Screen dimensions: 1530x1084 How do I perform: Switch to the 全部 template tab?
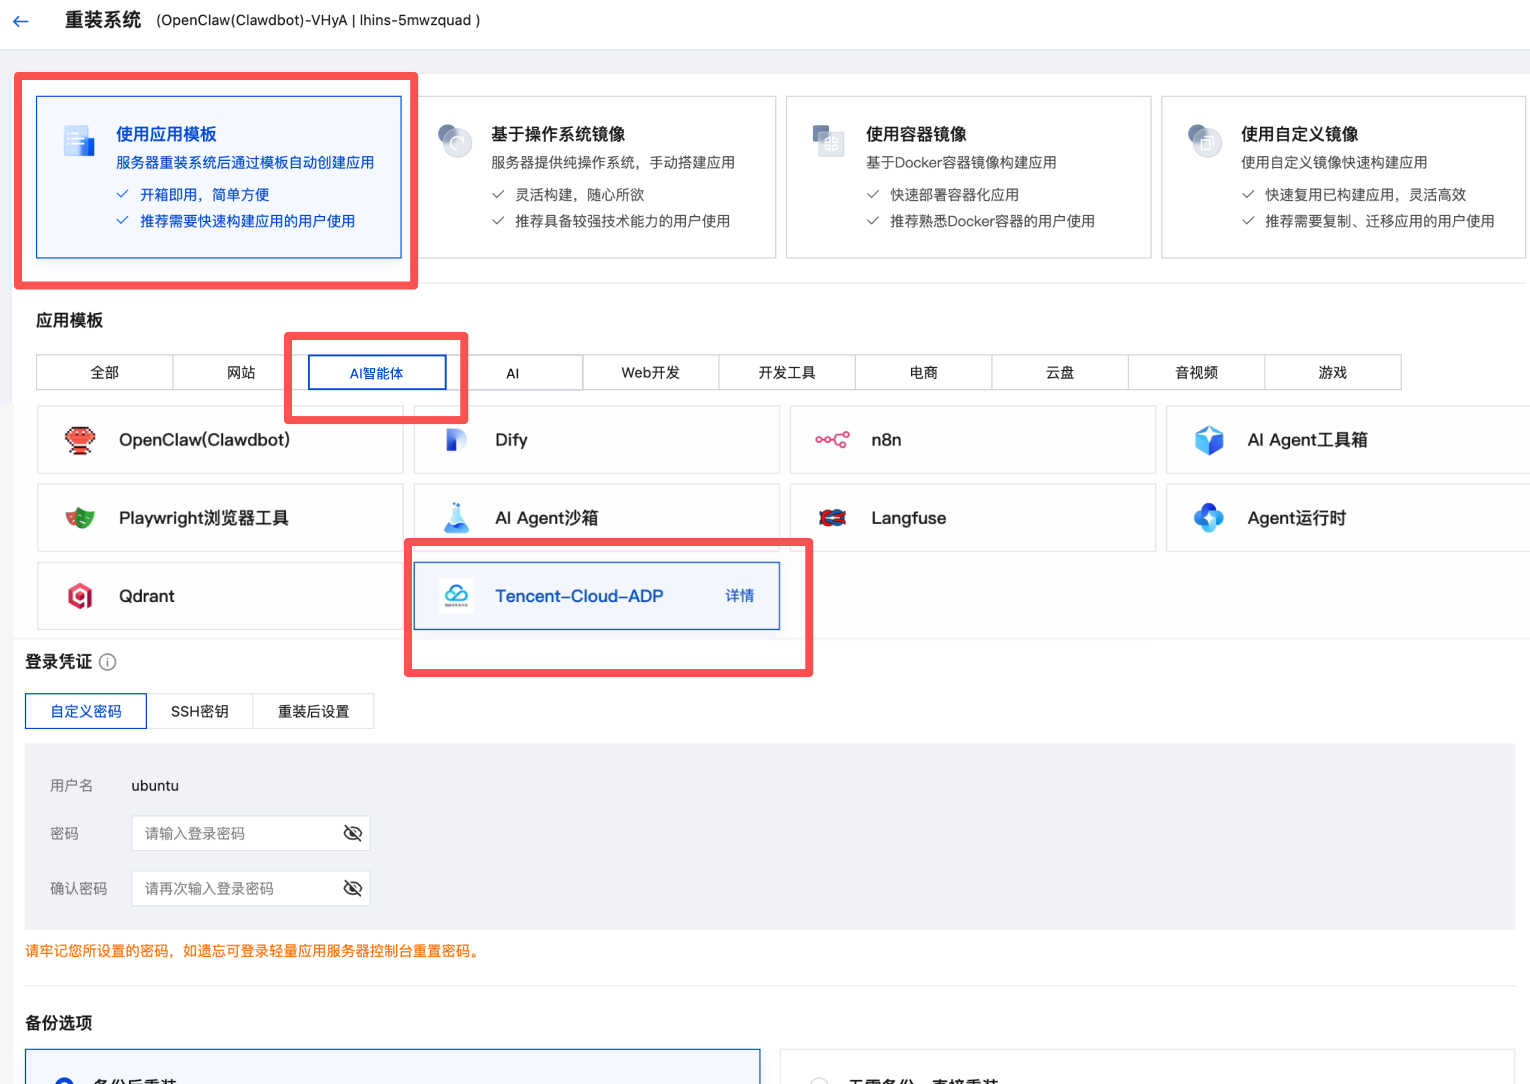105,372
